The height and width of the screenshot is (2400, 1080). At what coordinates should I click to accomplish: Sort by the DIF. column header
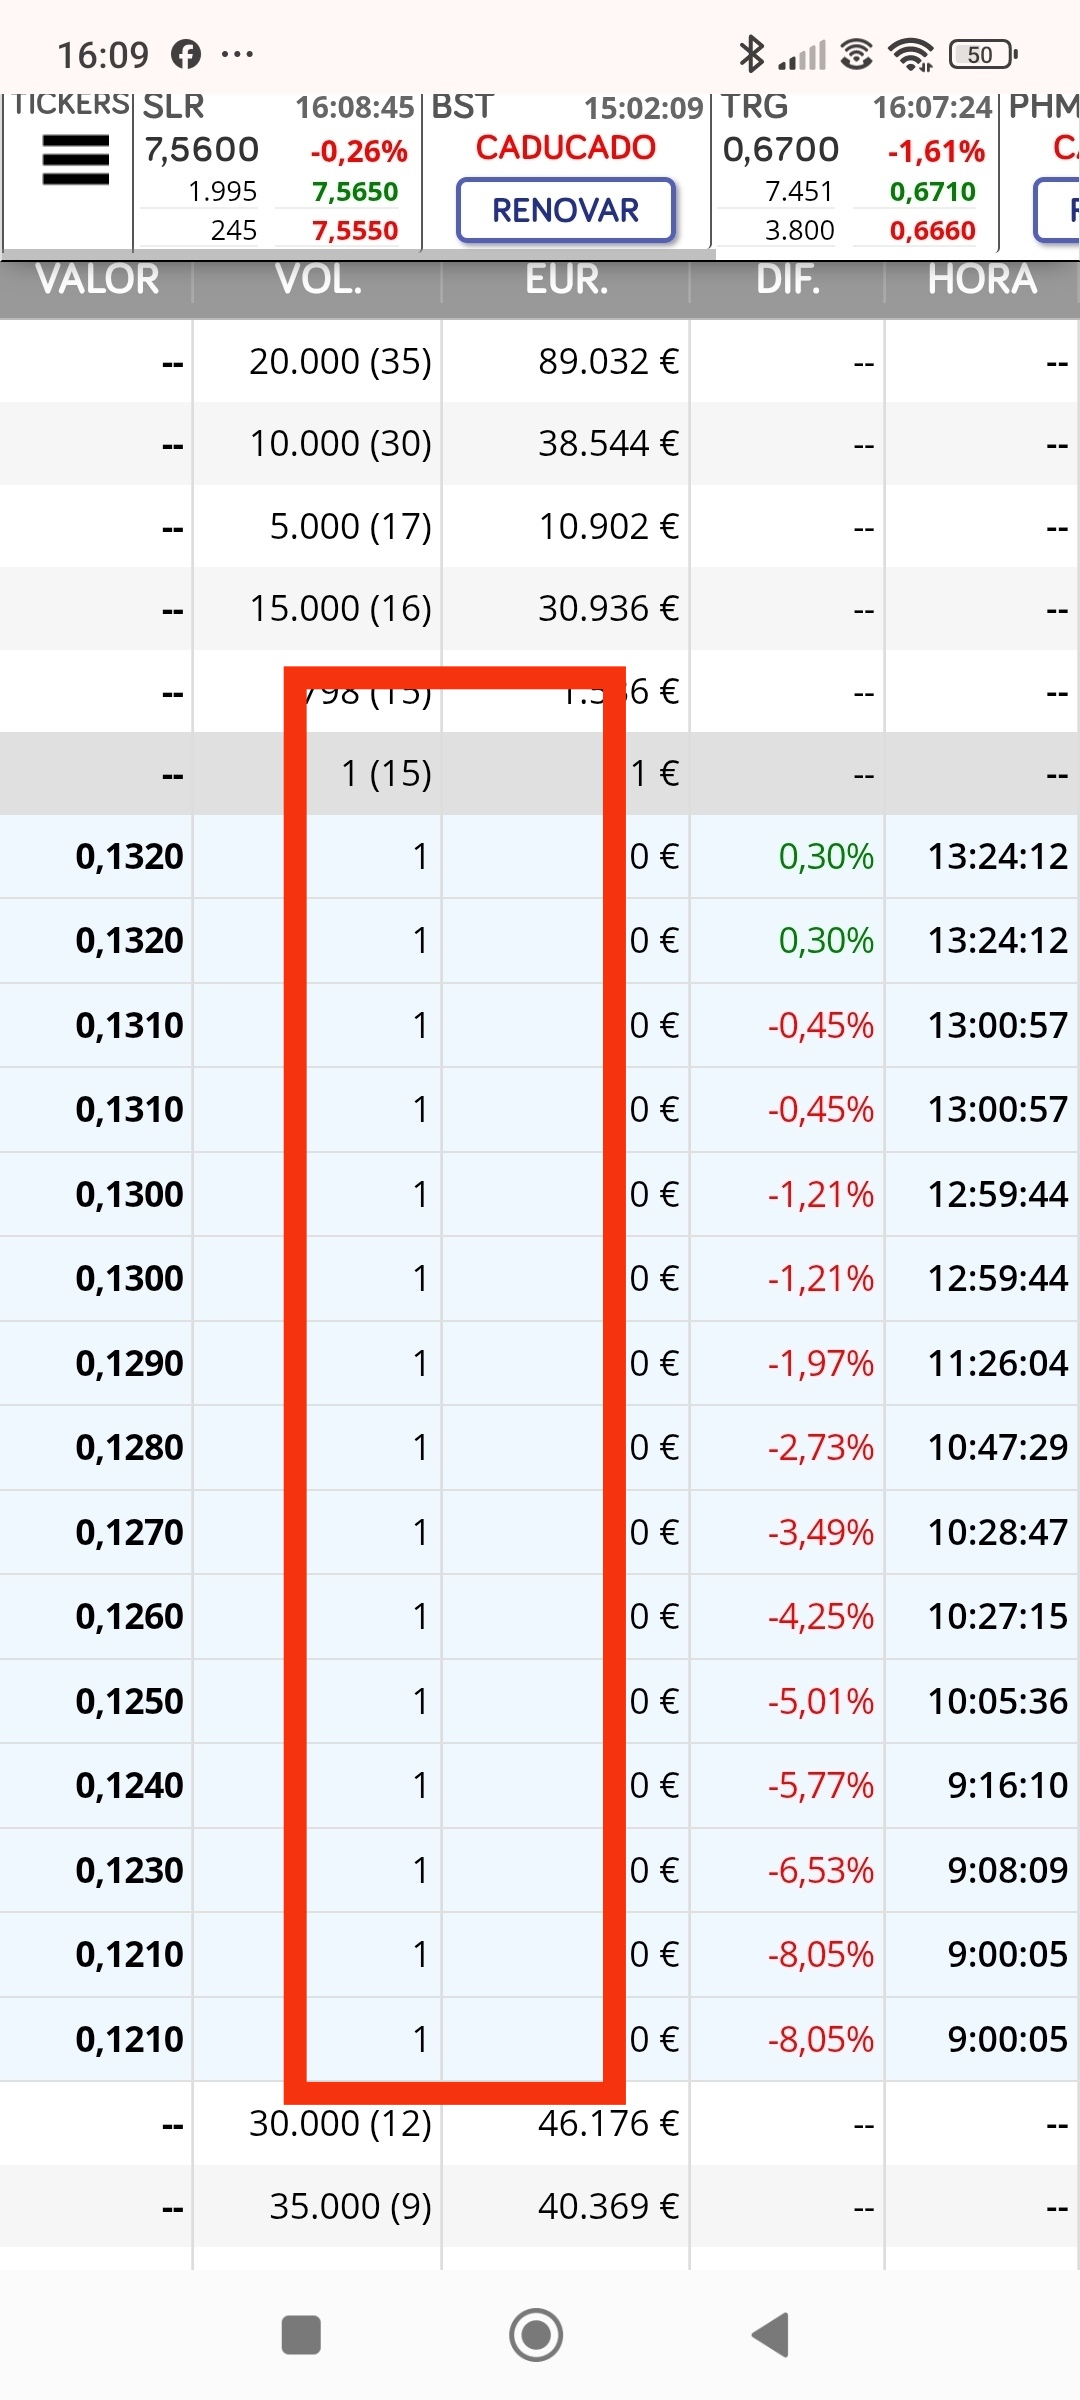pos(788,280)
